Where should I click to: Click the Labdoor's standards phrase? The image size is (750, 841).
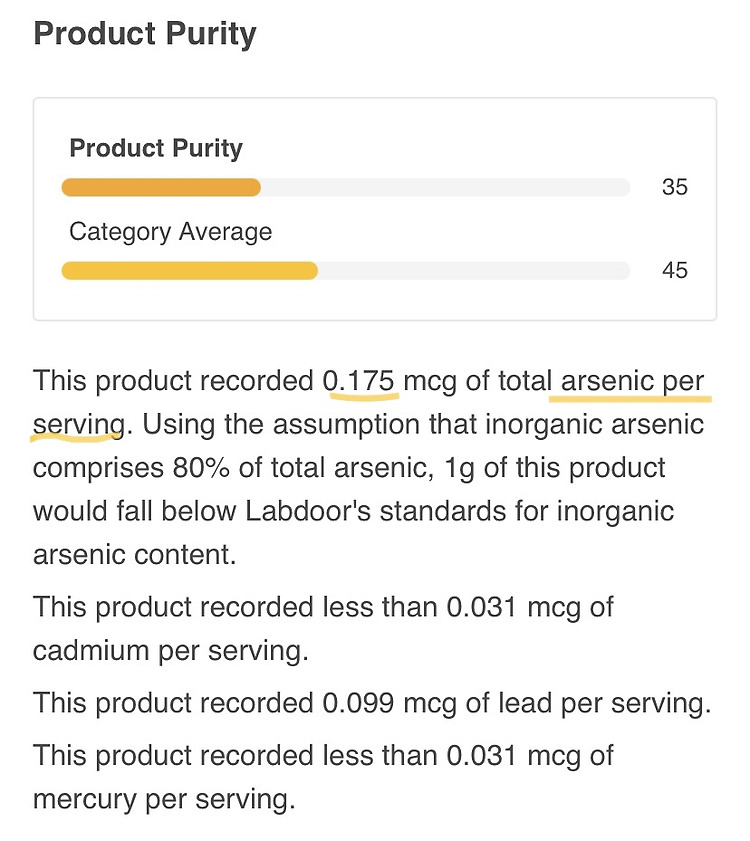tap(376, 511)
